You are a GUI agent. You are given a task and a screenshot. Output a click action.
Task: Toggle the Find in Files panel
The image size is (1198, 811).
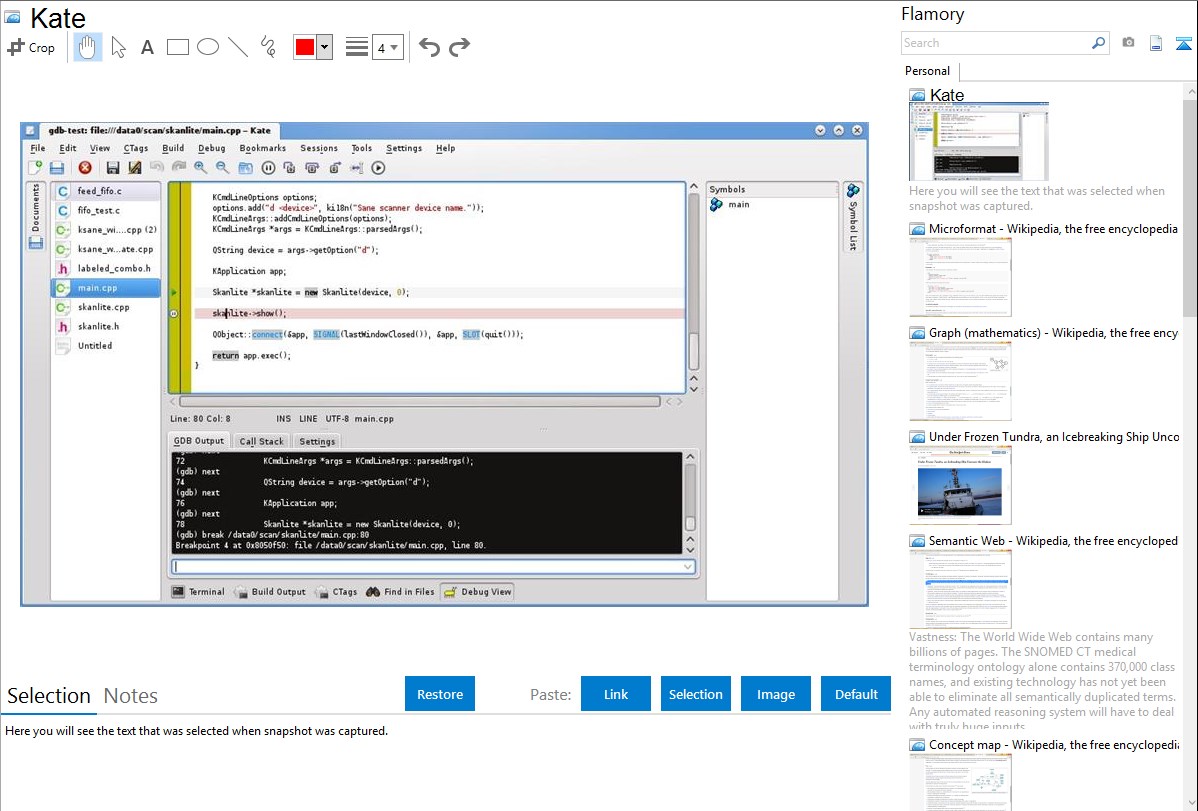(x=400, y=592)
